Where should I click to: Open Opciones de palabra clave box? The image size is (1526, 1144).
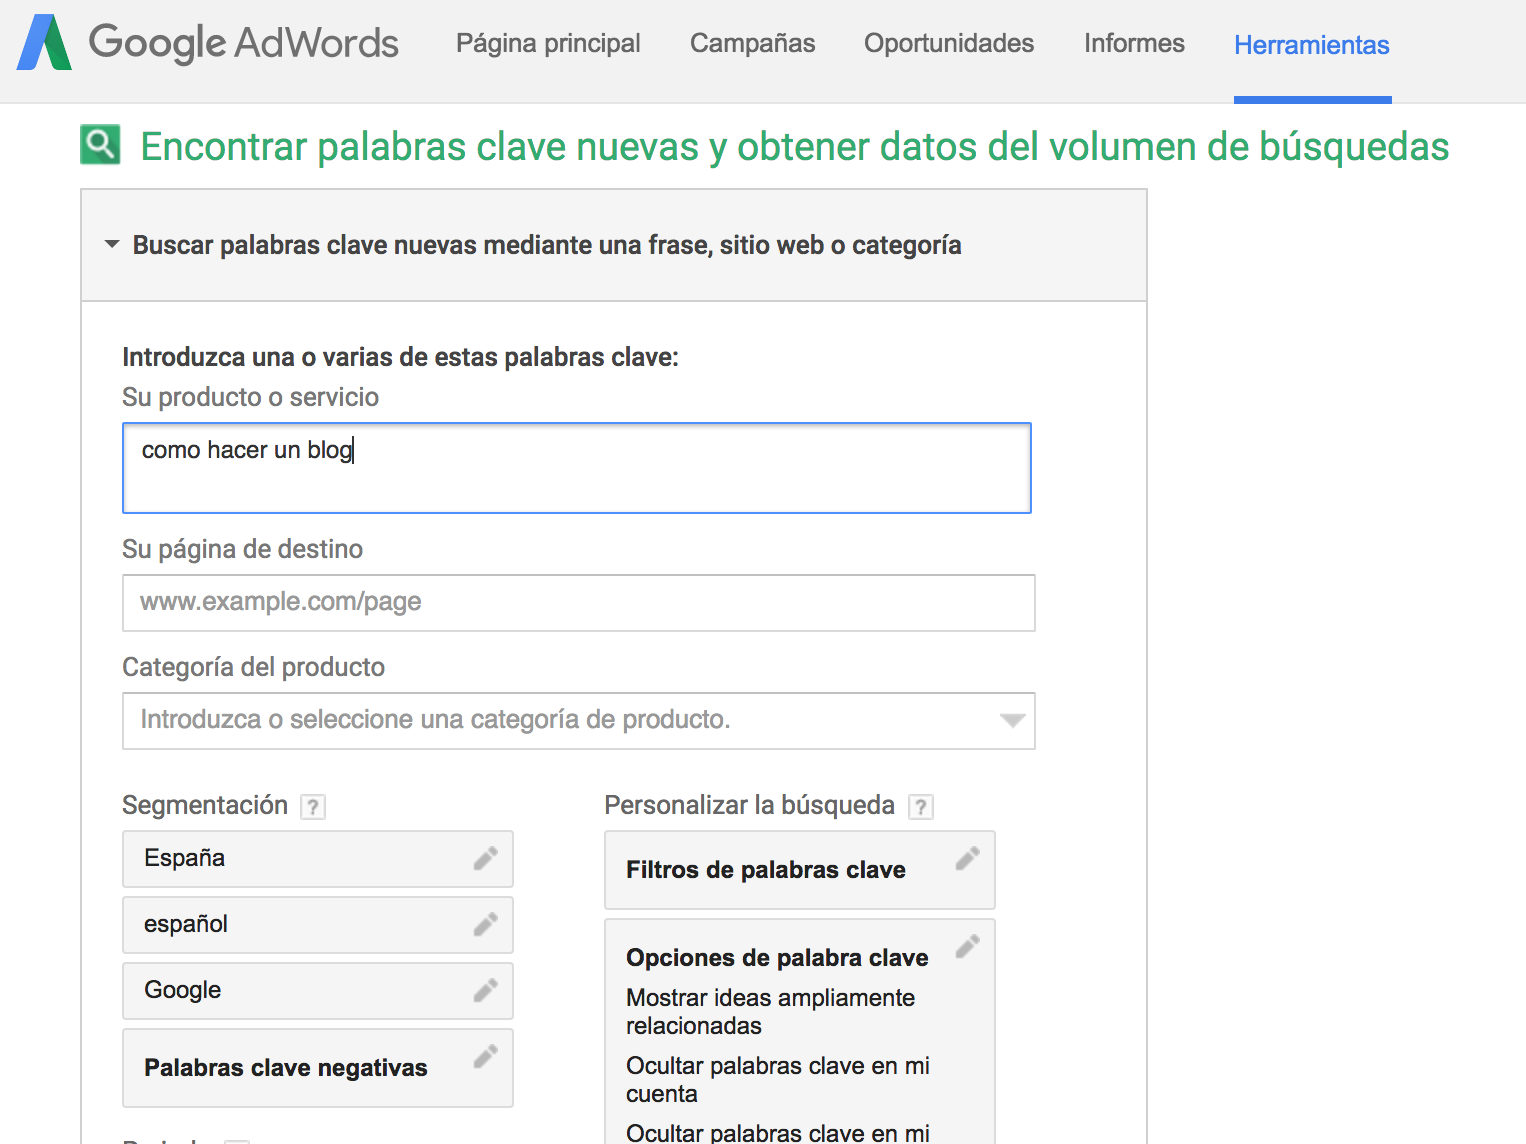800,1032
